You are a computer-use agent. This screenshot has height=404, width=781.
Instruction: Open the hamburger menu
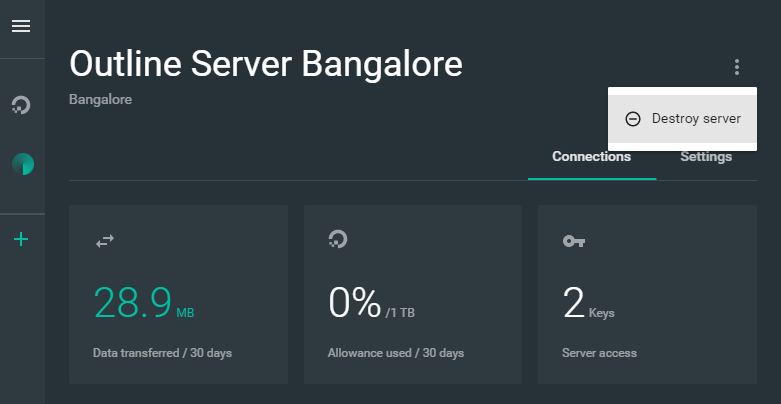(x=21, y=26)
